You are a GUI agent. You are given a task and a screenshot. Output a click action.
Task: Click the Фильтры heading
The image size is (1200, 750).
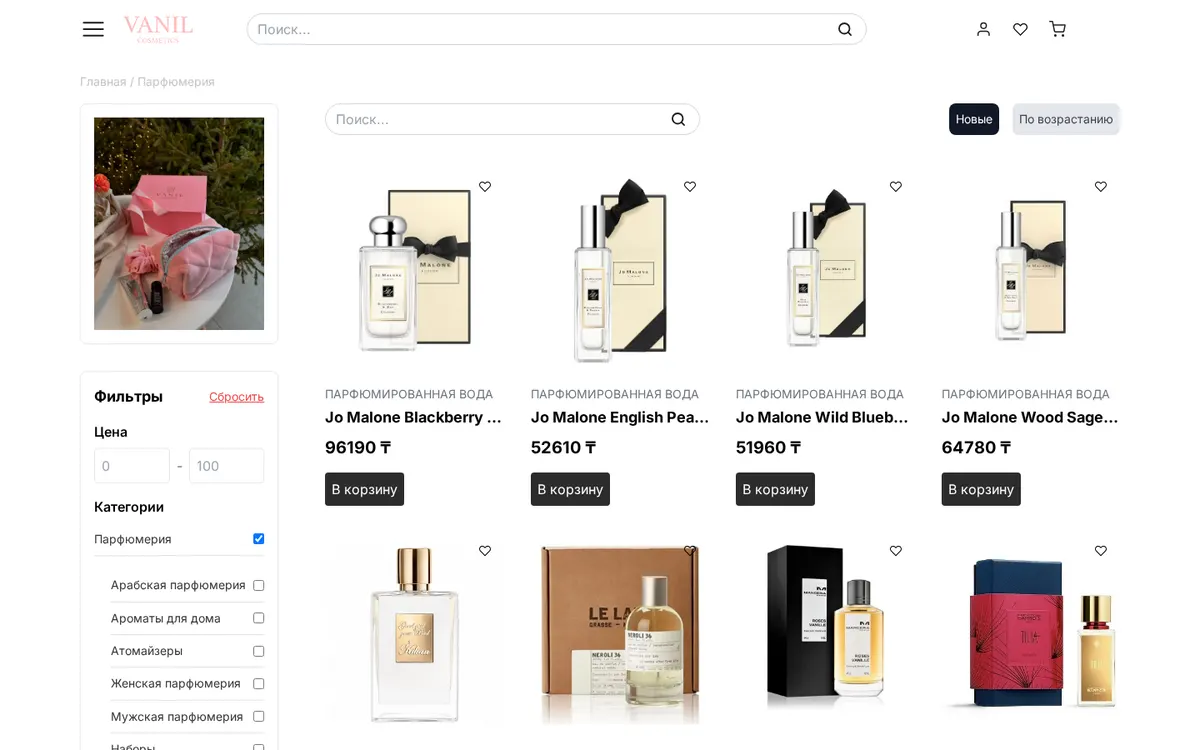coord(128,396)
